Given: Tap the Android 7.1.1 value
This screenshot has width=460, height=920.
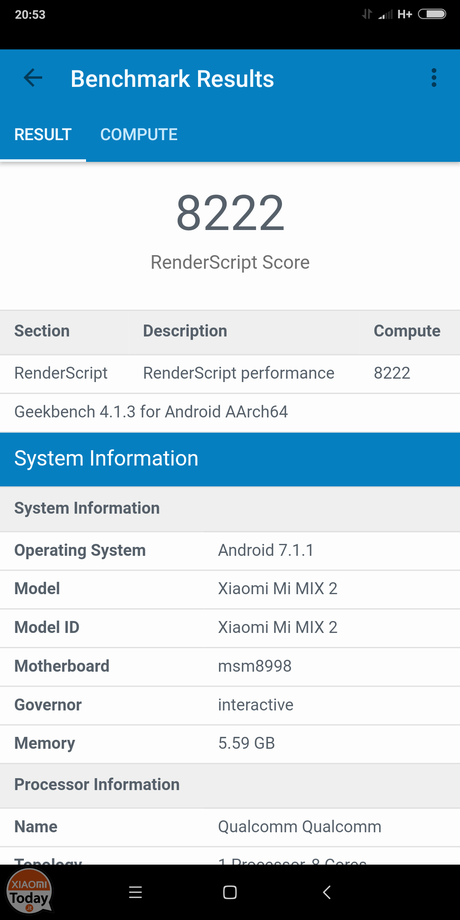Looking at the screenshot, I should point(266,550).
